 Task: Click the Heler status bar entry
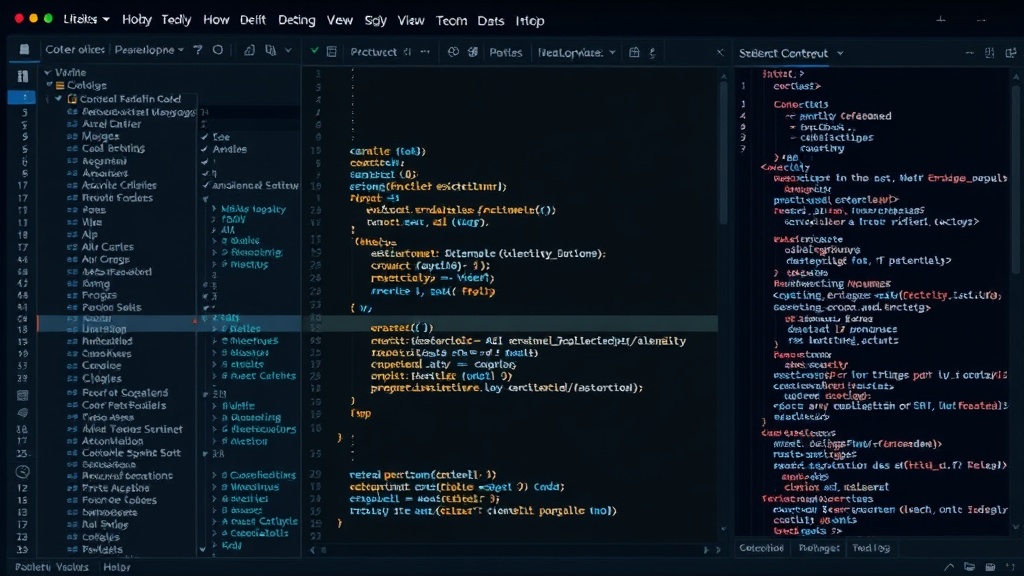pyautogui.click(x=117, y=567)
